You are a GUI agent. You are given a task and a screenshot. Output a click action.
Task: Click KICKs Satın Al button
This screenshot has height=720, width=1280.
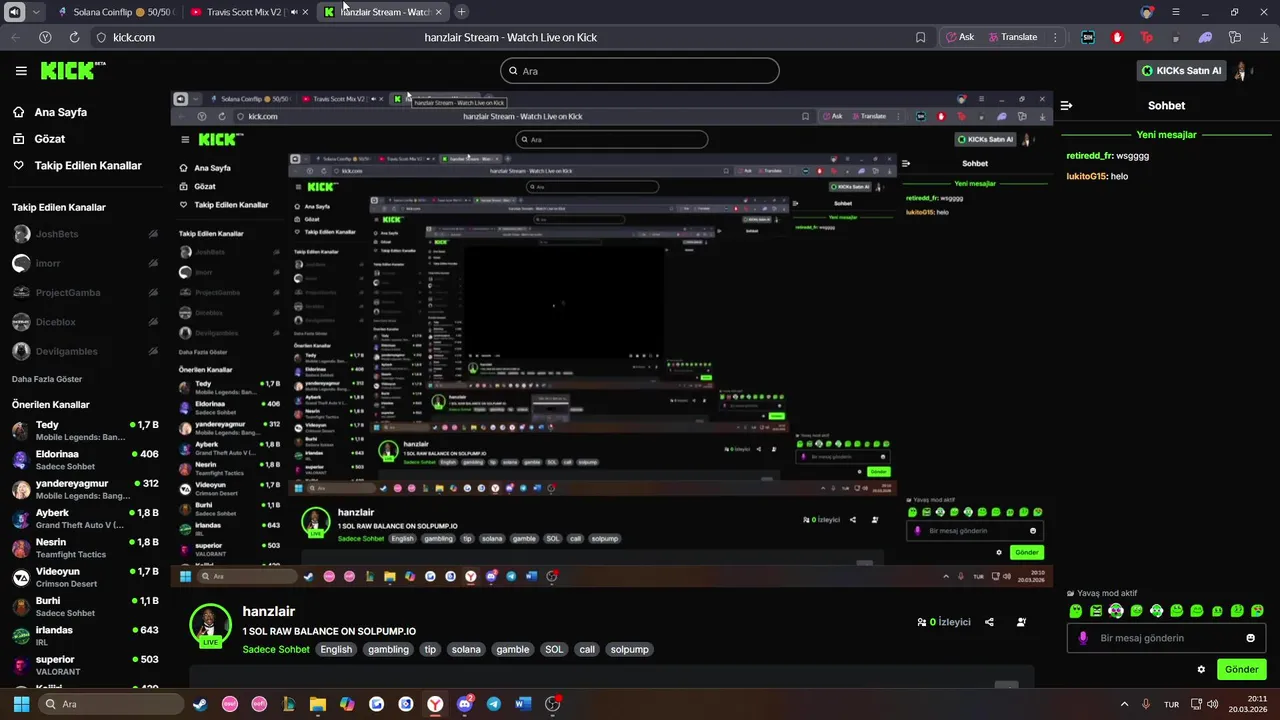[1181, 71]
